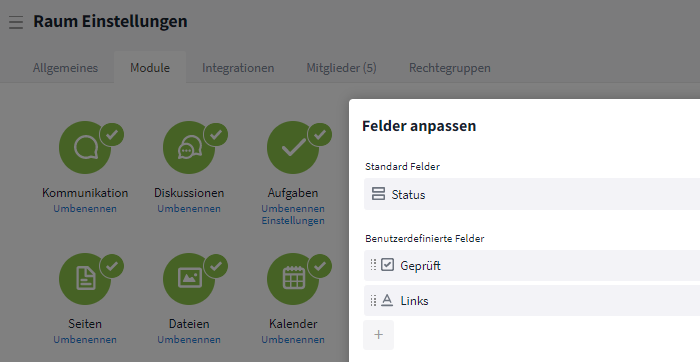Toggle the Kommunikation enabled check badge

click(112, 134)
